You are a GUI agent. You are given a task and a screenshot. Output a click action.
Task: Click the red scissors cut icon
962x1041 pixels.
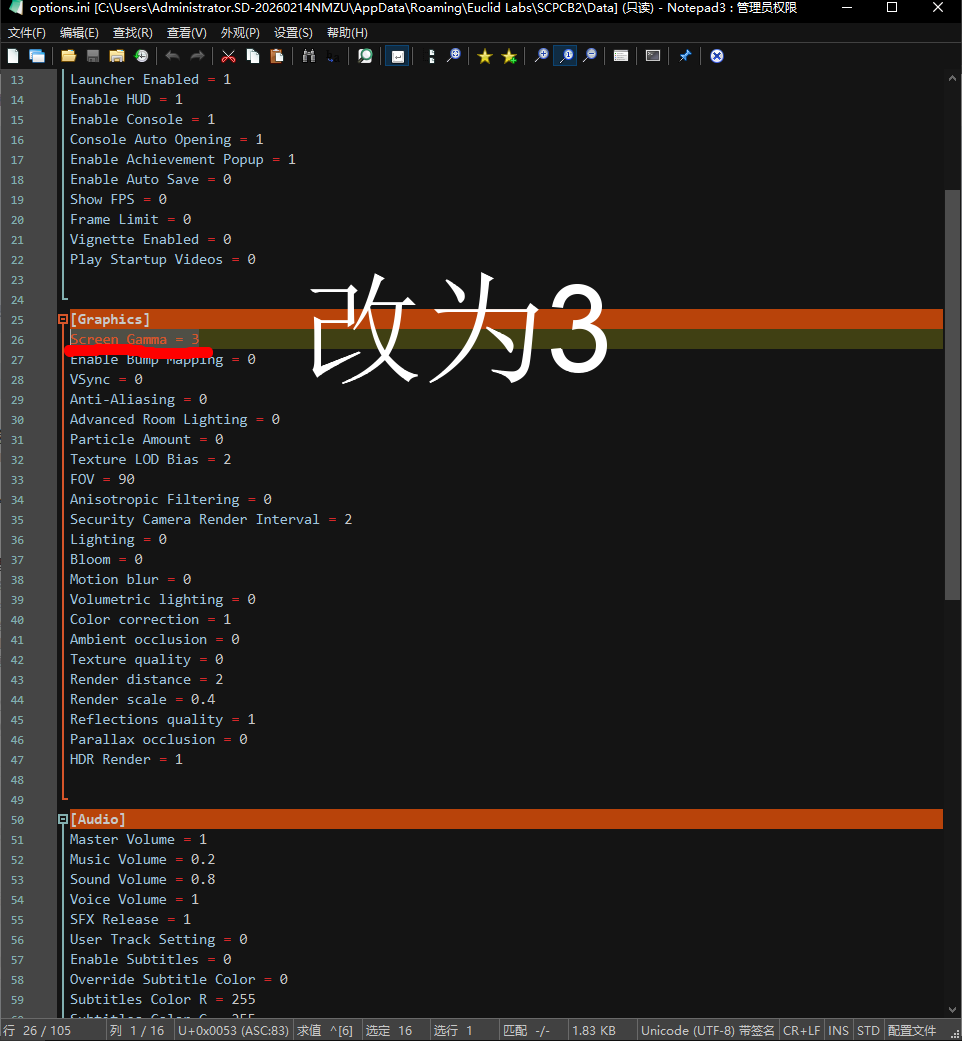(228, 56)
